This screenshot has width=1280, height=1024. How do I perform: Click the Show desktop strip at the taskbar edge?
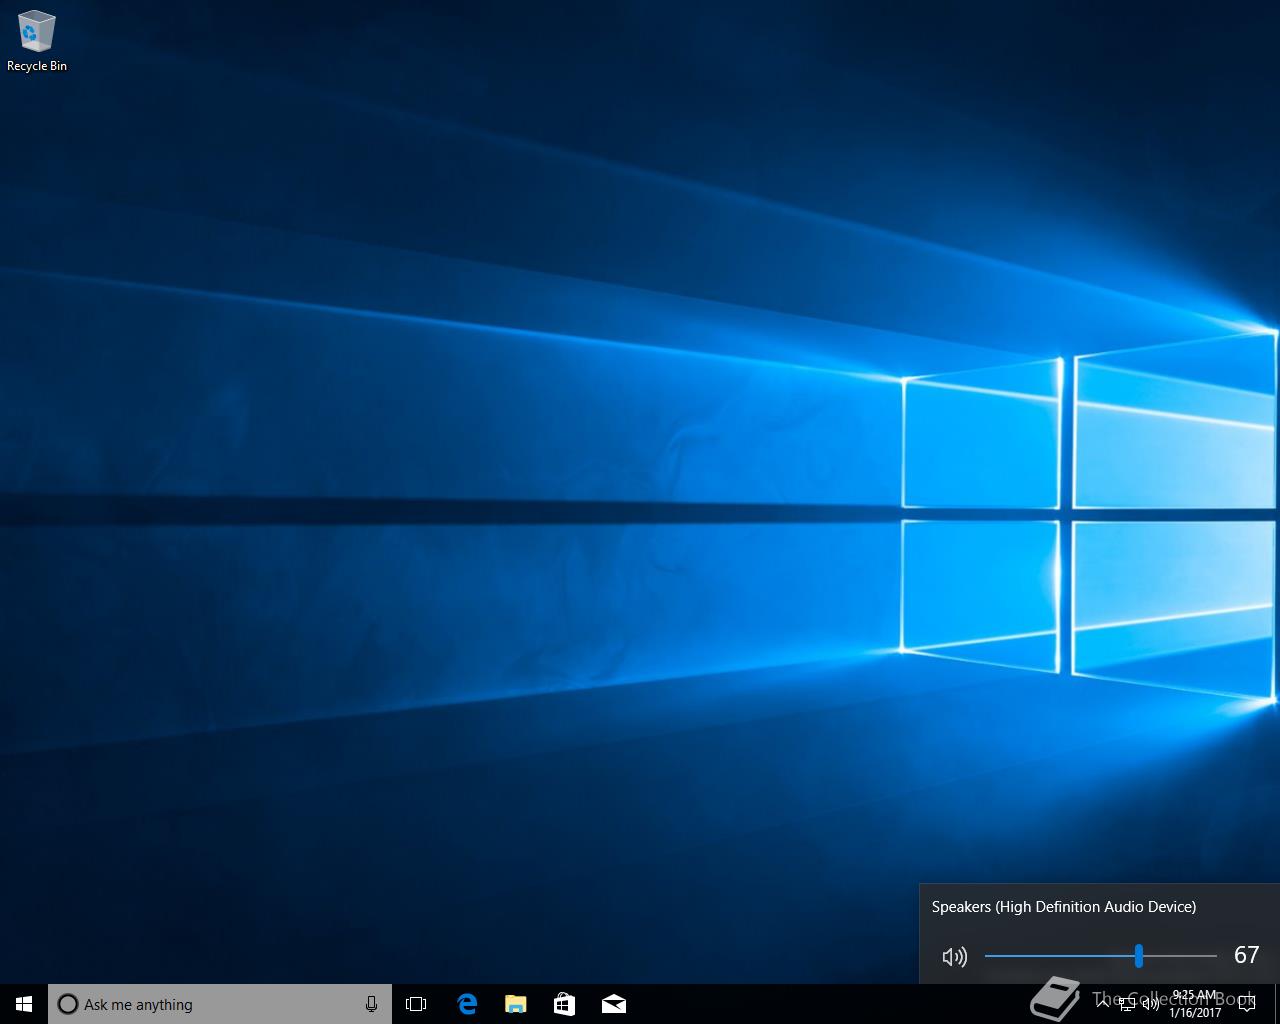pyautogui.click(x=1277, y=1004)
